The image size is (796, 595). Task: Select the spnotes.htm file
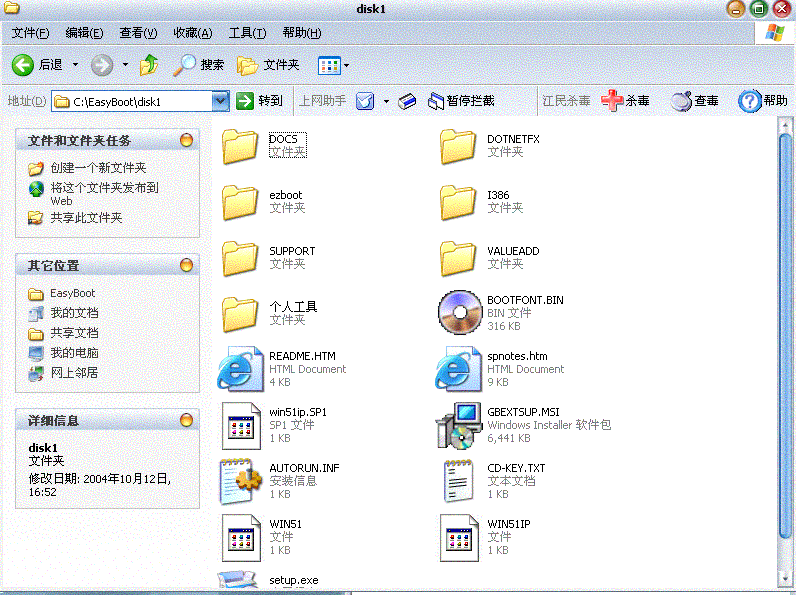tap(500, 369)
